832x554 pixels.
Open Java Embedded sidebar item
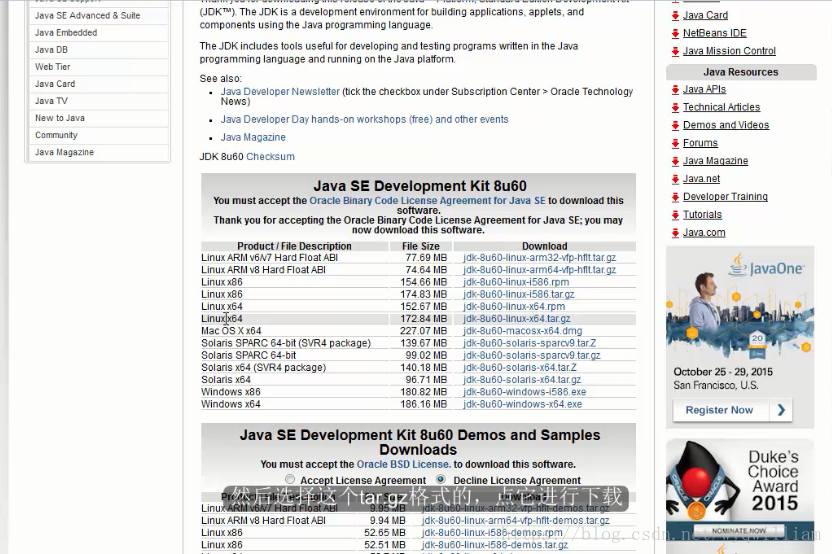pos(99,32)
